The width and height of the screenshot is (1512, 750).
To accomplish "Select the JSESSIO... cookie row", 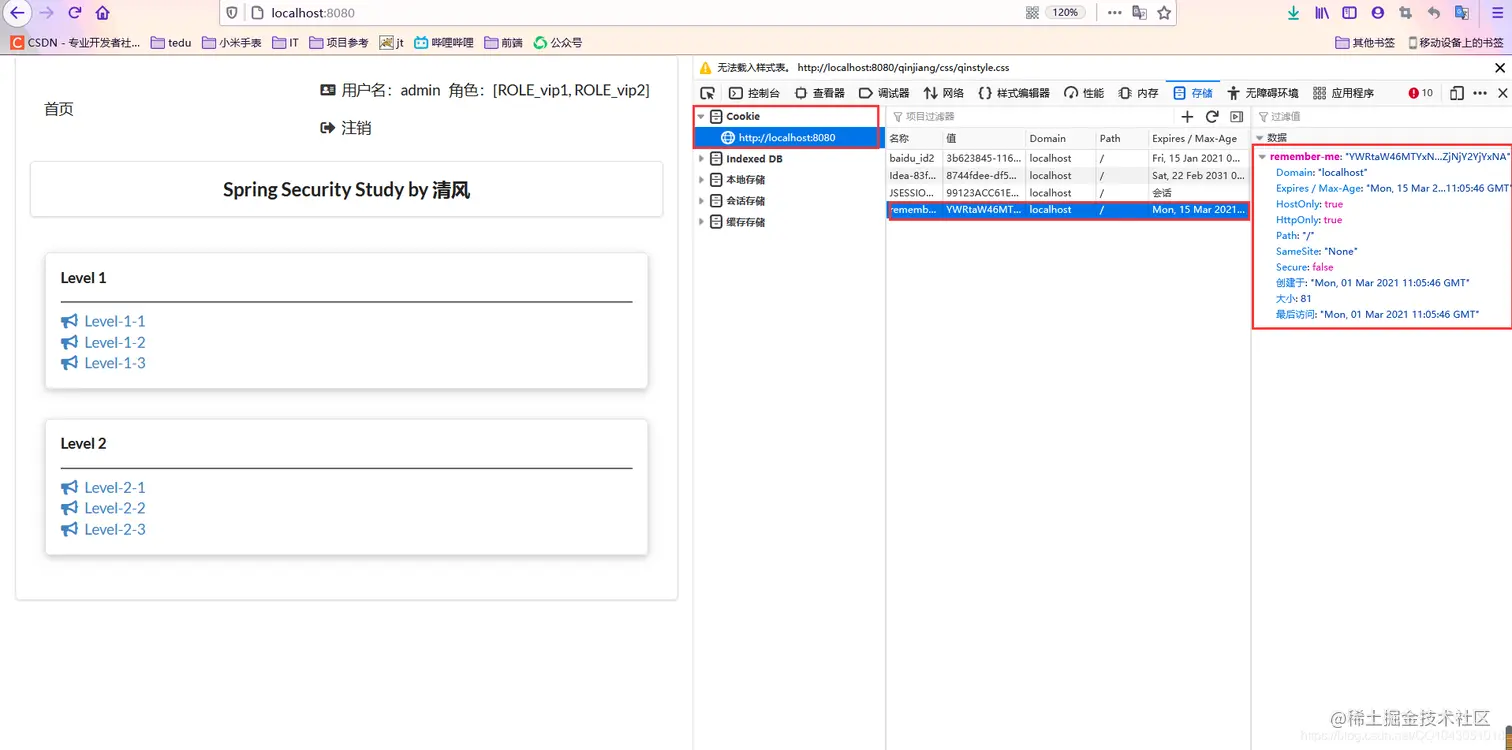I will coord(1068,192).
